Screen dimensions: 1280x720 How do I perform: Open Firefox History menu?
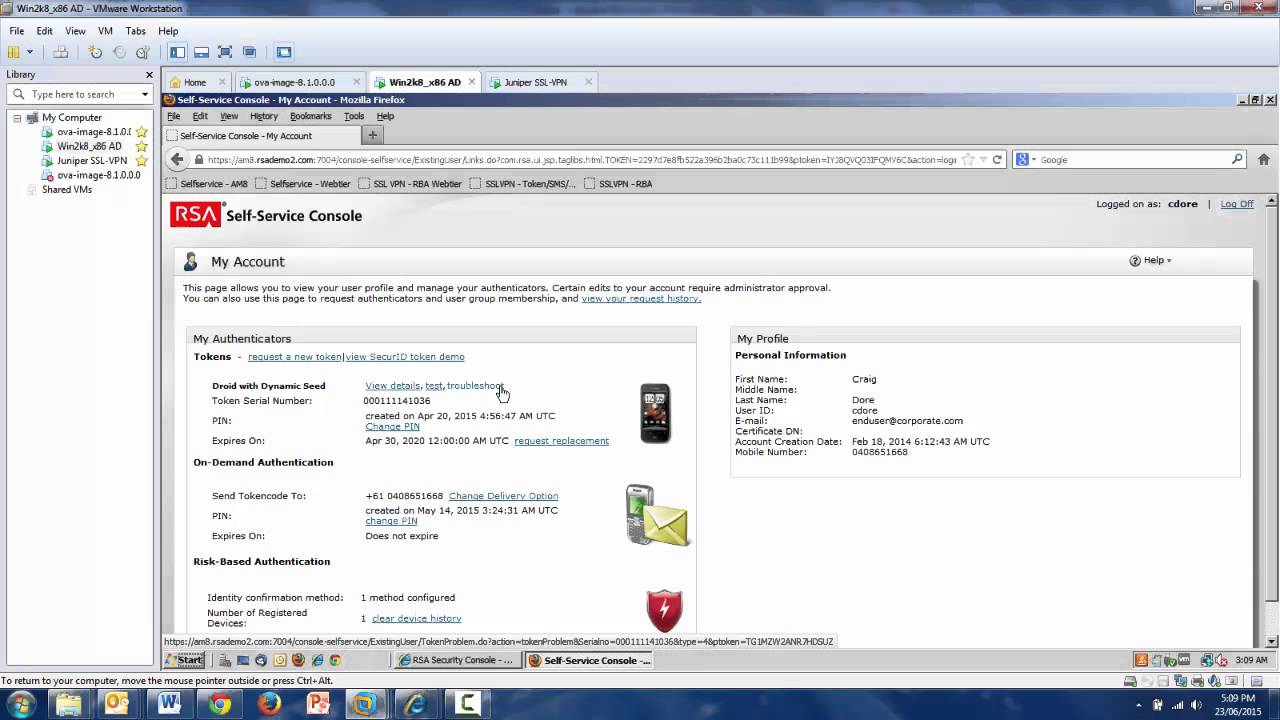(264, 116)
